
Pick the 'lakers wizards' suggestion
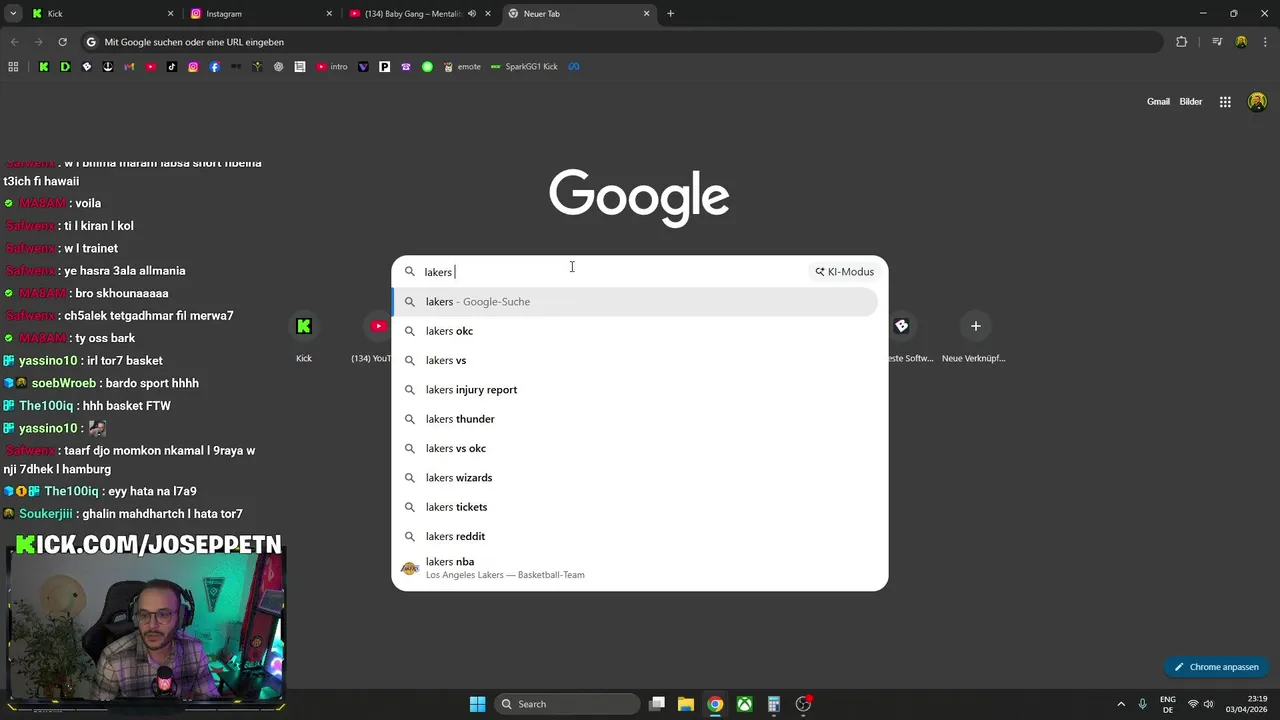click(635, 478)
